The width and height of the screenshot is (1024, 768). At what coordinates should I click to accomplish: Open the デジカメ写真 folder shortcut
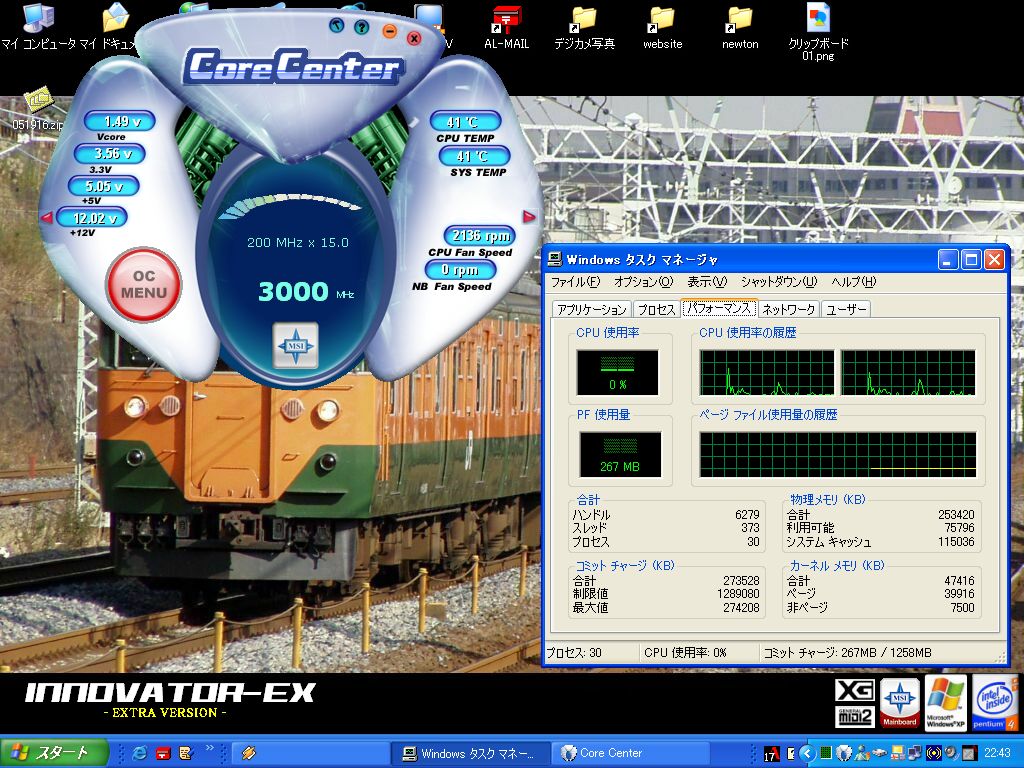point(584,27)
